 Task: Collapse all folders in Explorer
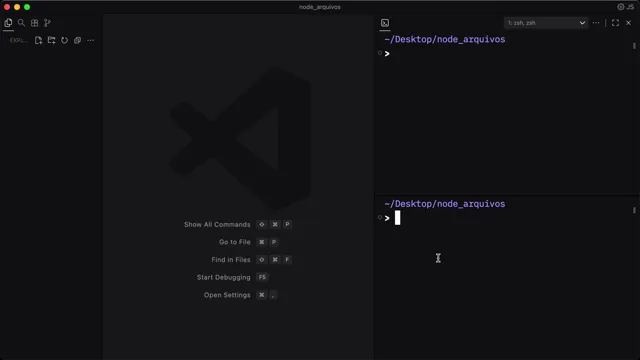coord(78,40)
